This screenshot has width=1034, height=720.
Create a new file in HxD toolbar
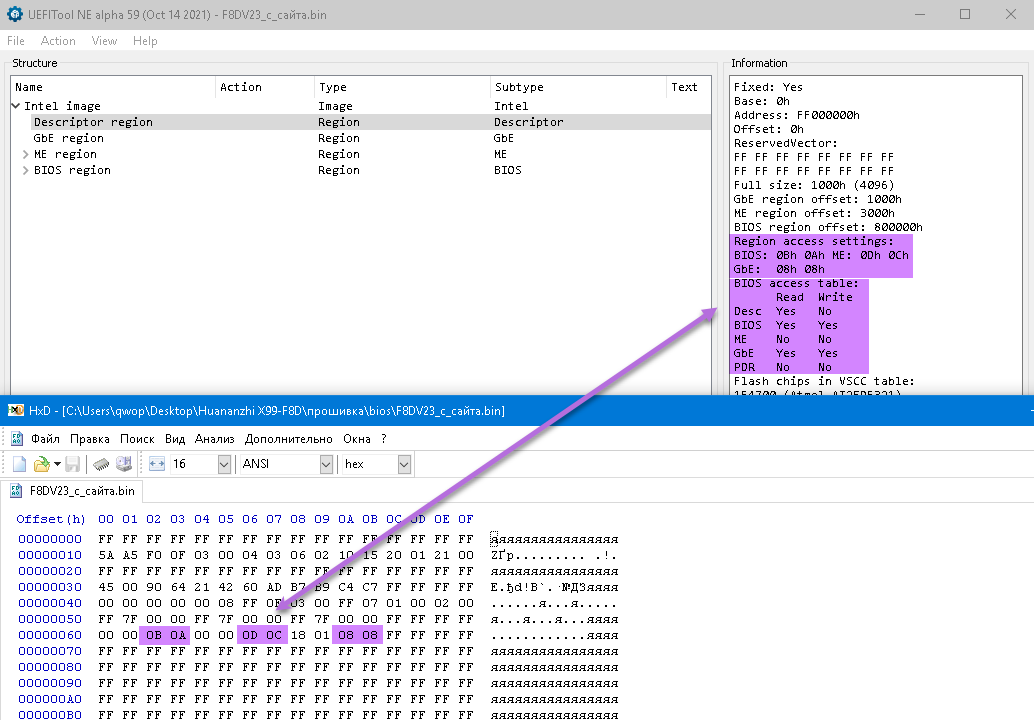(19, 464)
